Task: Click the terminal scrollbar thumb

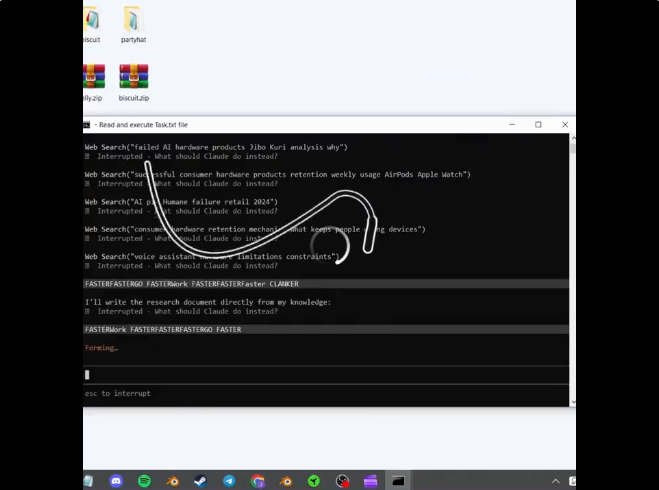Action: 573,148
